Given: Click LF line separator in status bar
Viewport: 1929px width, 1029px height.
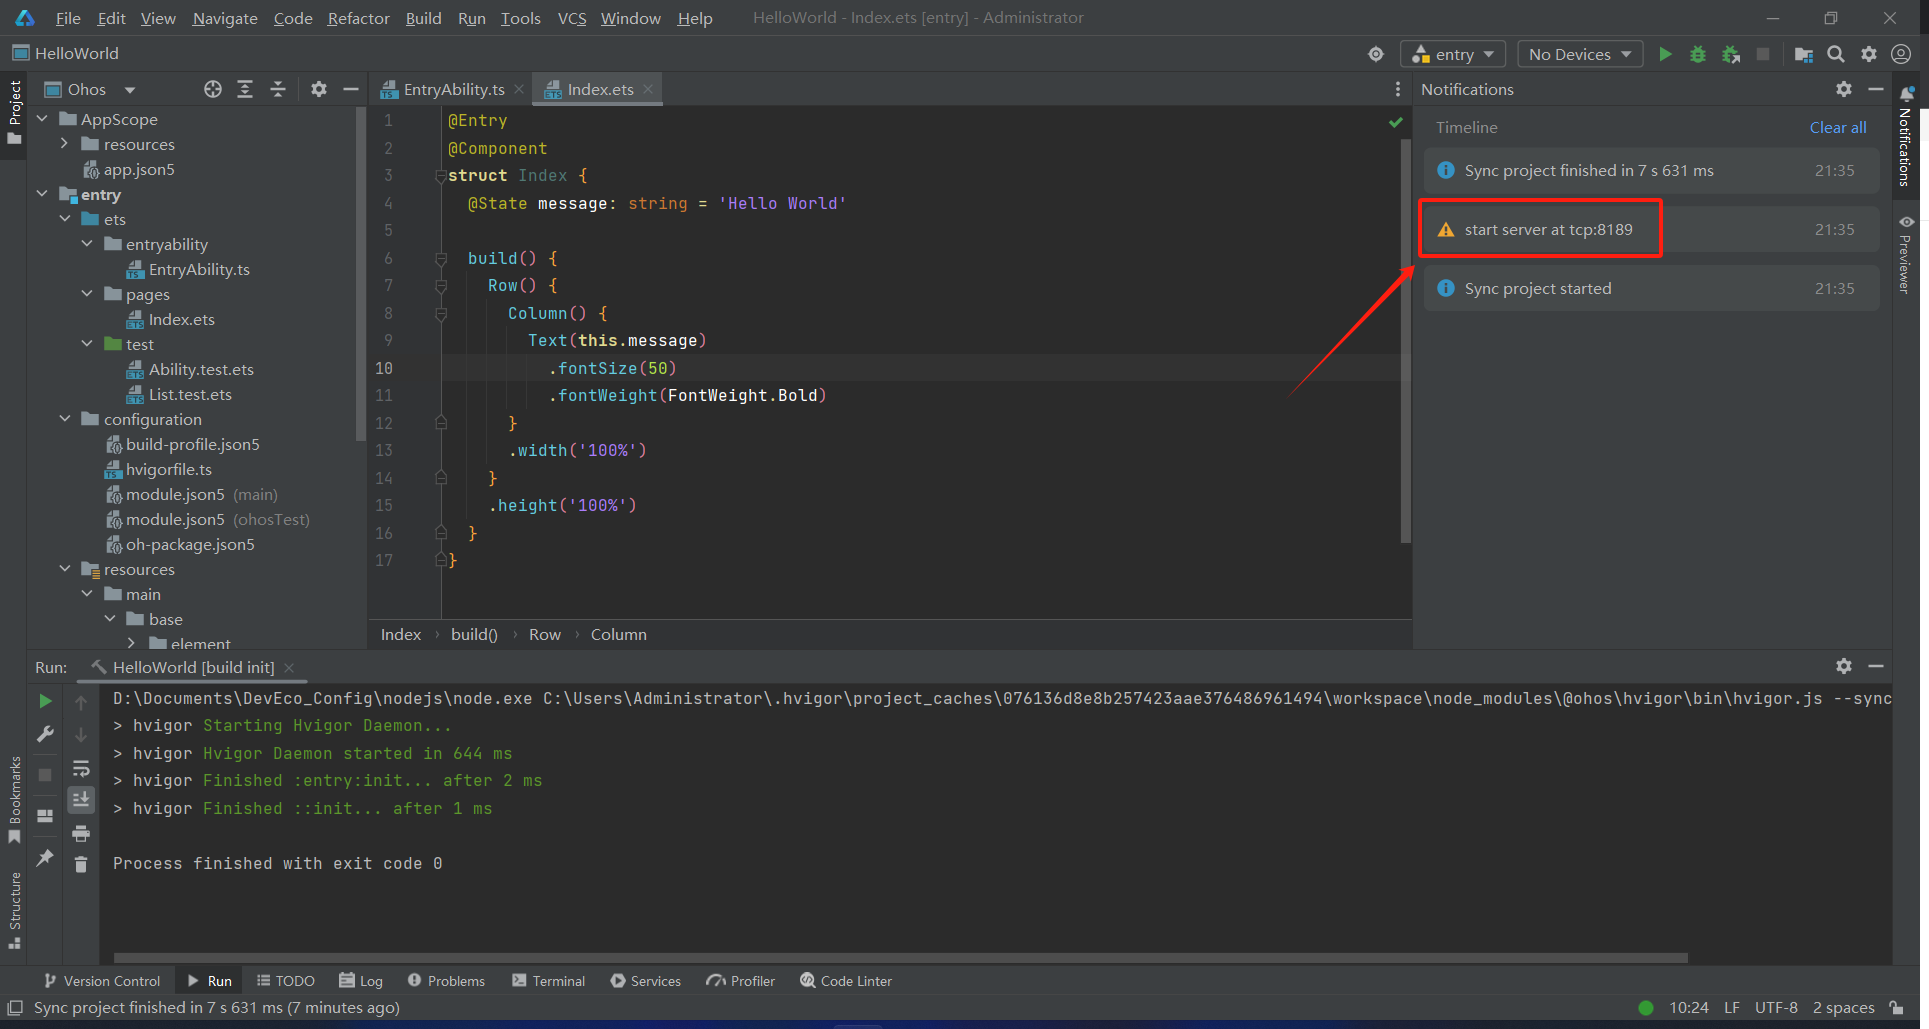Looking at the screenshot, I should click(x=1732, y=1007).
